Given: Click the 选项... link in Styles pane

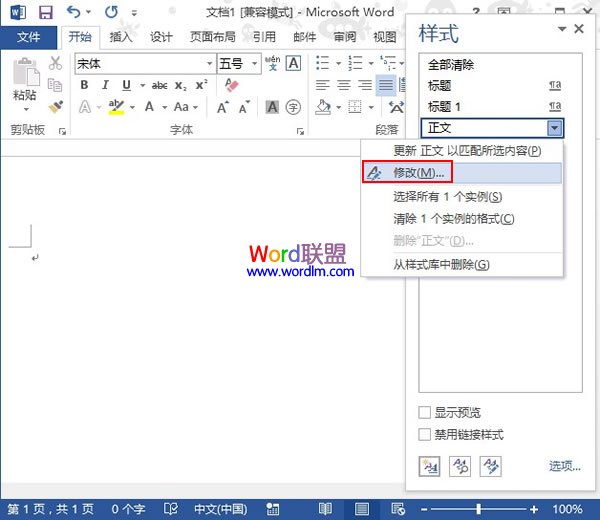Looking at the screenshot, I should (564, 466).
